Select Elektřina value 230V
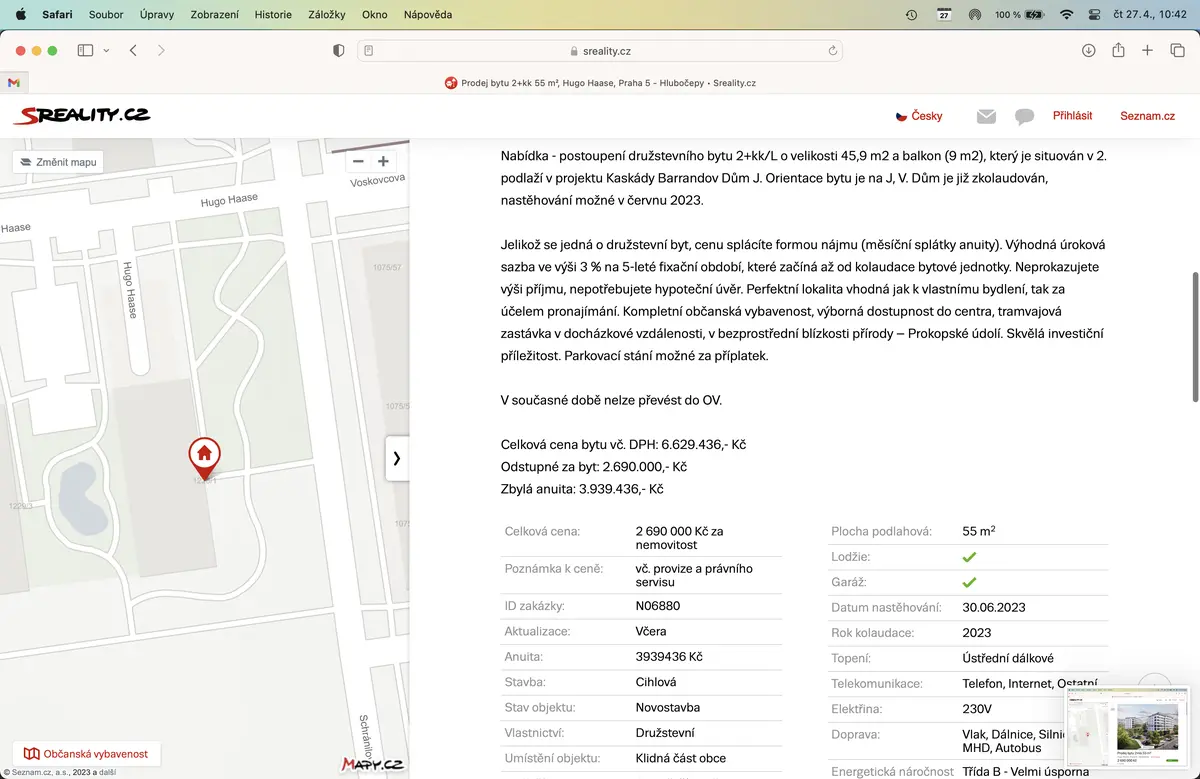This screenshot has height=779, width=1200. (x=977, y=709)
